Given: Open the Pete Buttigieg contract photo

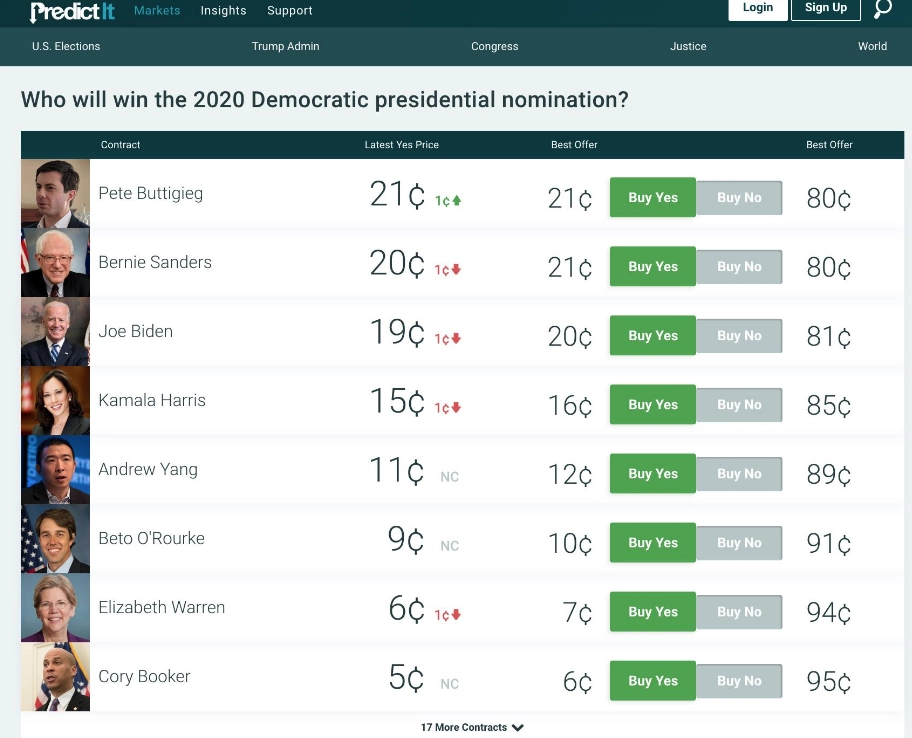Looking at the screenshot, I should tap(55, 194).
